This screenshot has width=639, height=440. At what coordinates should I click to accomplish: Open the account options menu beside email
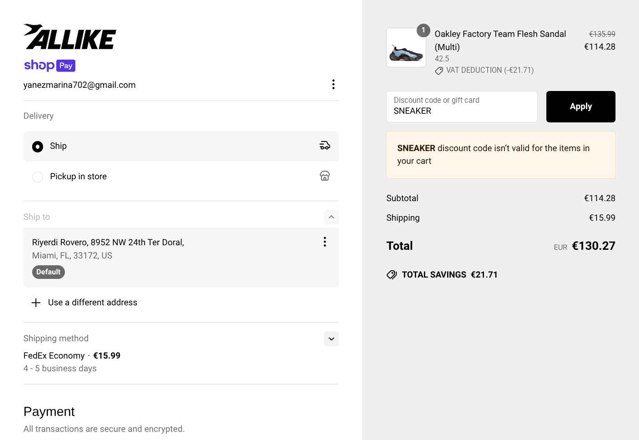coord(333,84)
